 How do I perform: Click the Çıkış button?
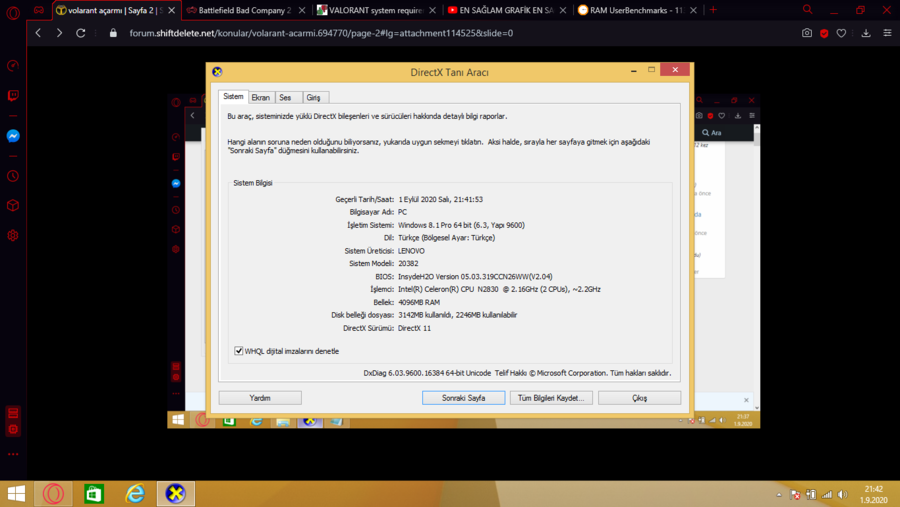639,398
